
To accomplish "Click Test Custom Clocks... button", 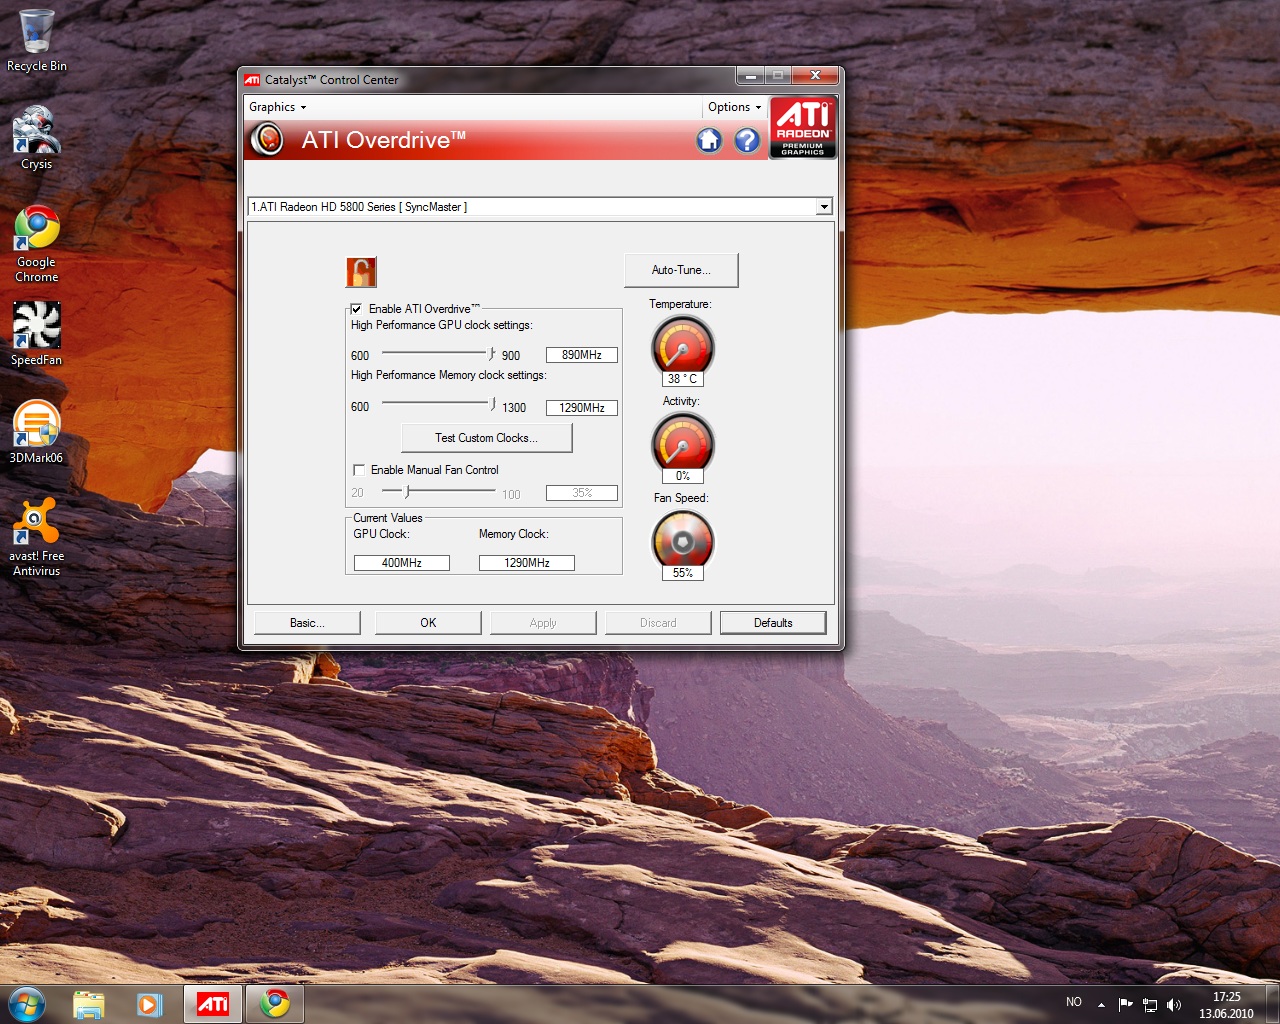I will [486, 438].
